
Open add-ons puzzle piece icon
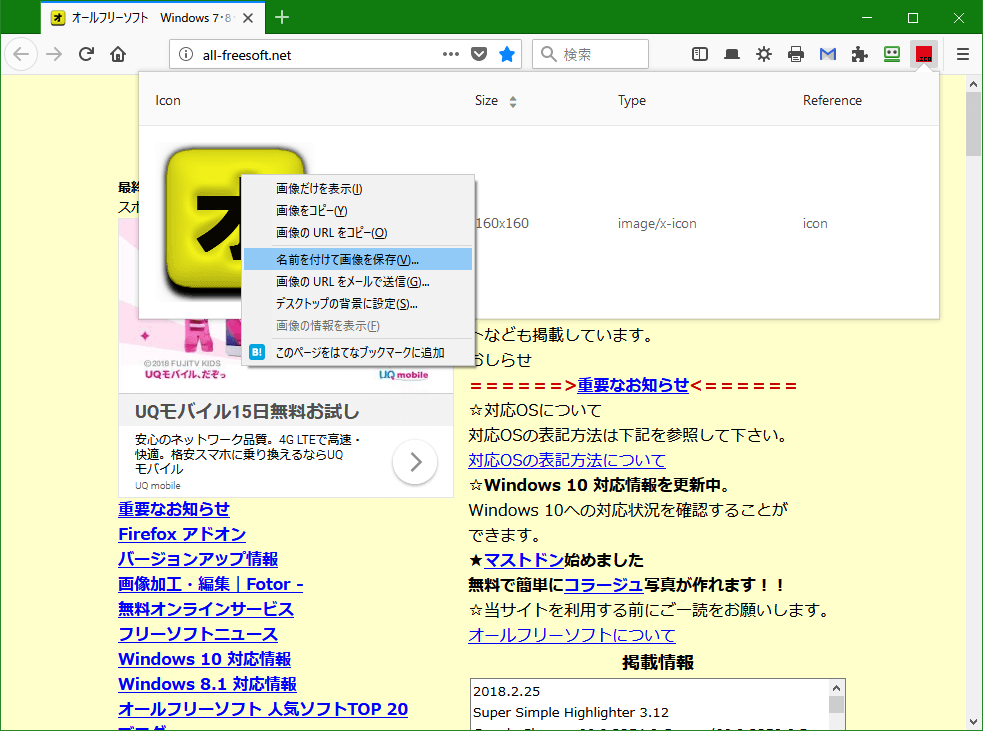(859, 55)
